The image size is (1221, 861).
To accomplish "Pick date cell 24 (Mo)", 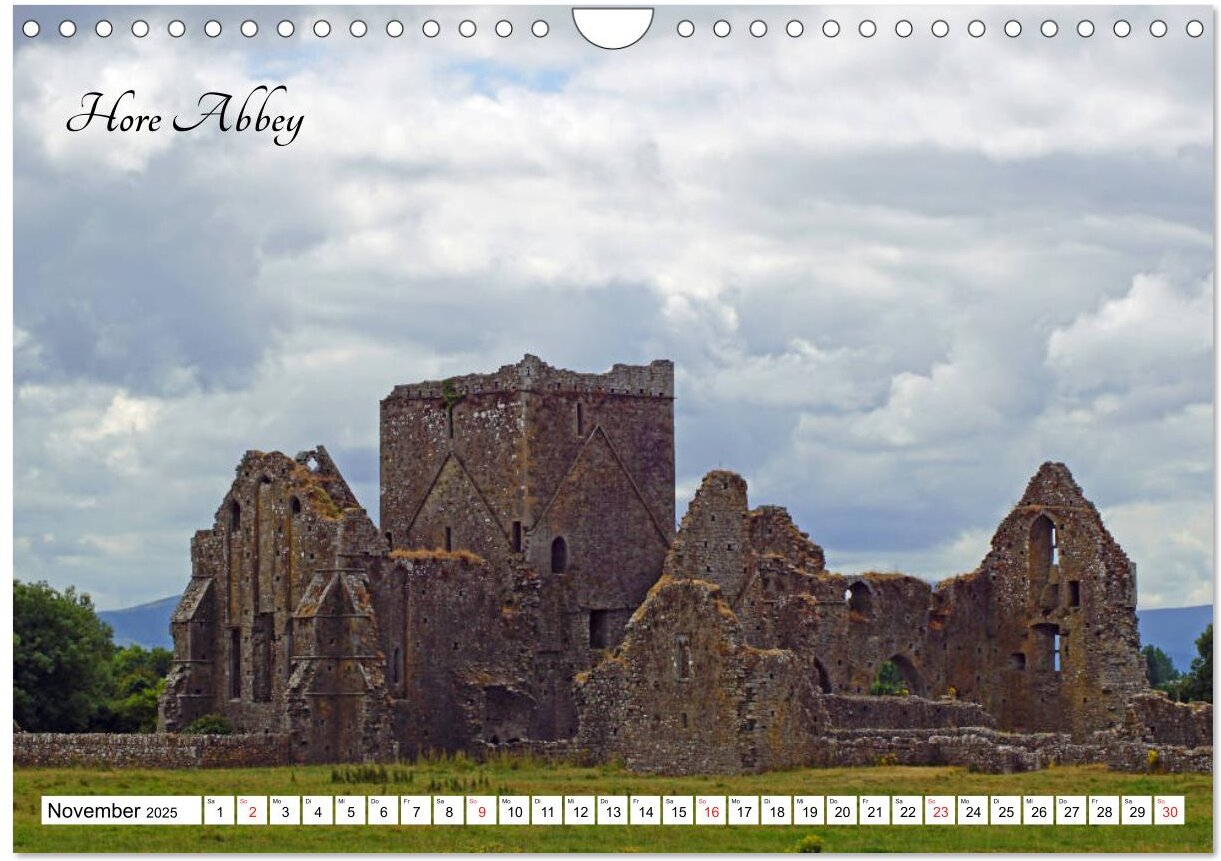I will point(973,810).
